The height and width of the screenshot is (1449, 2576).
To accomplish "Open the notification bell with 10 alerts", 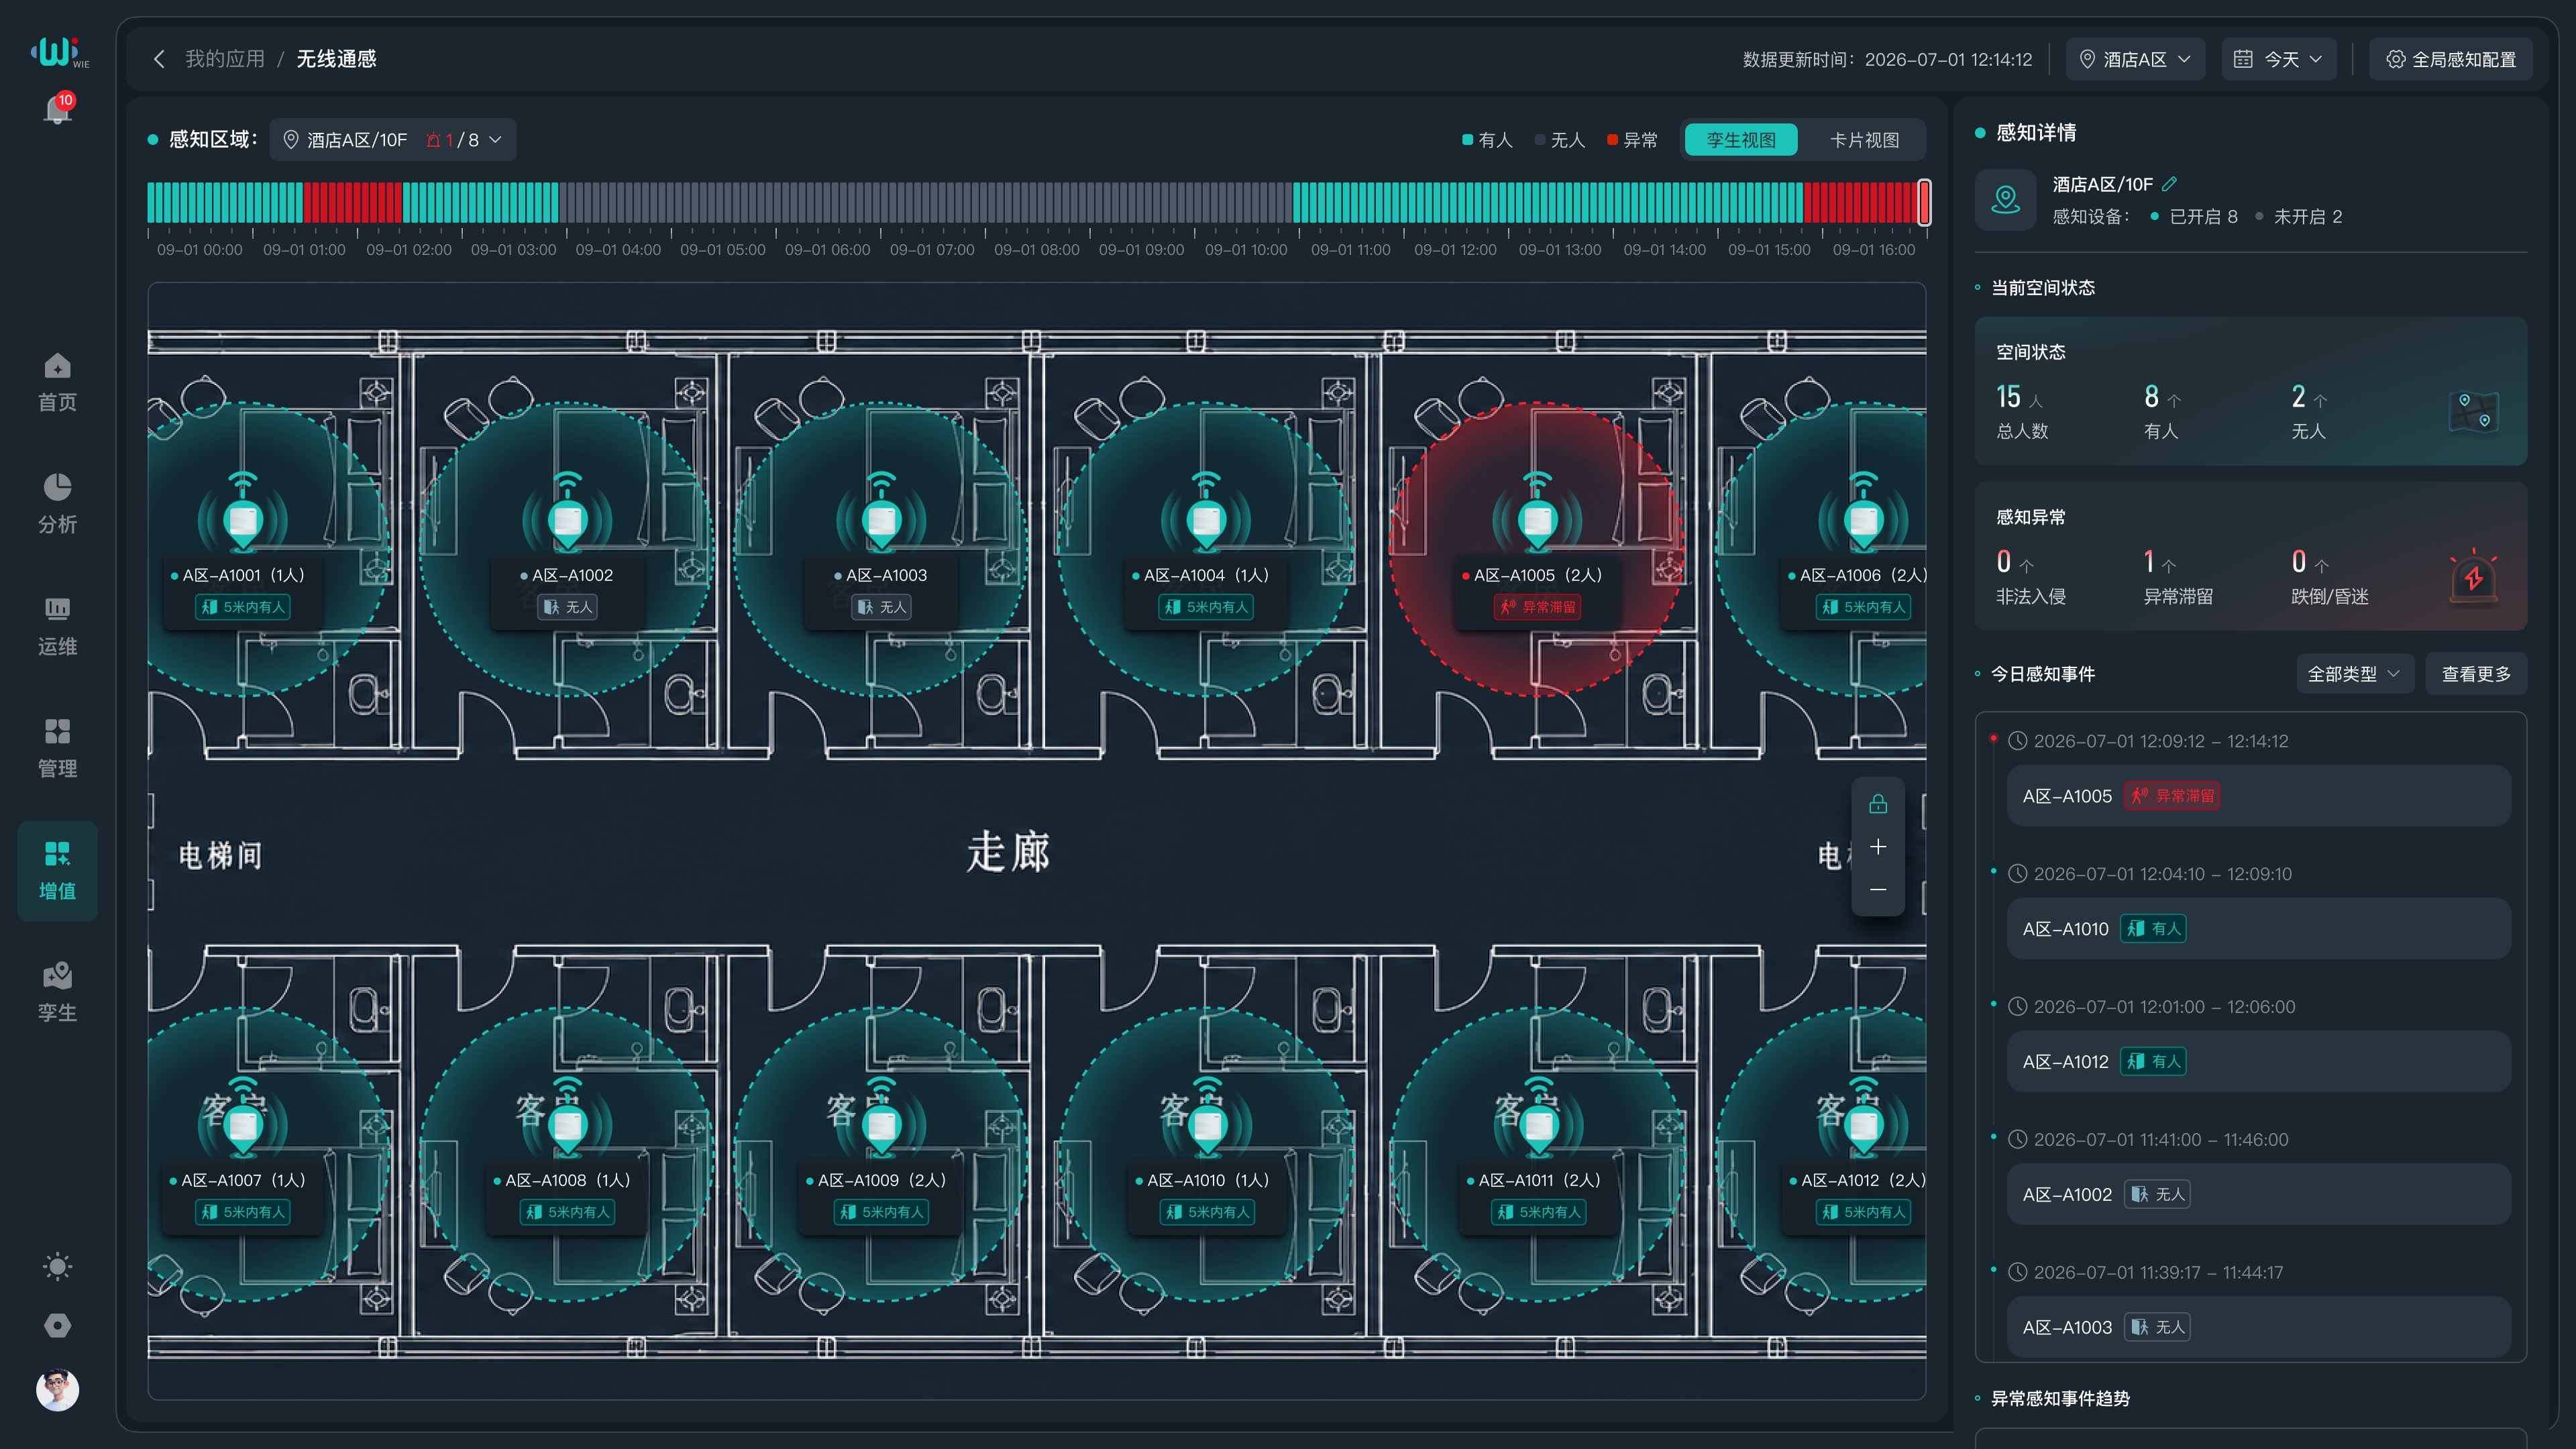I will tap(58, 109).
